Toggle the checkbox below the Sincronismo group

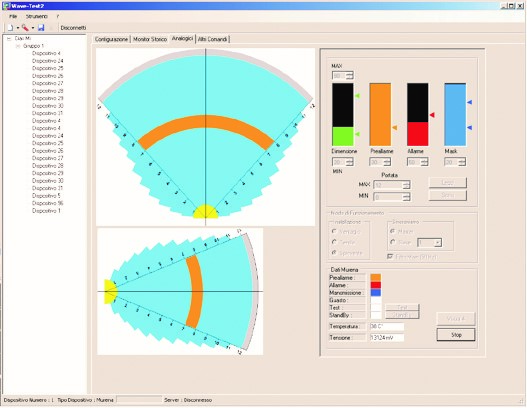390,256
